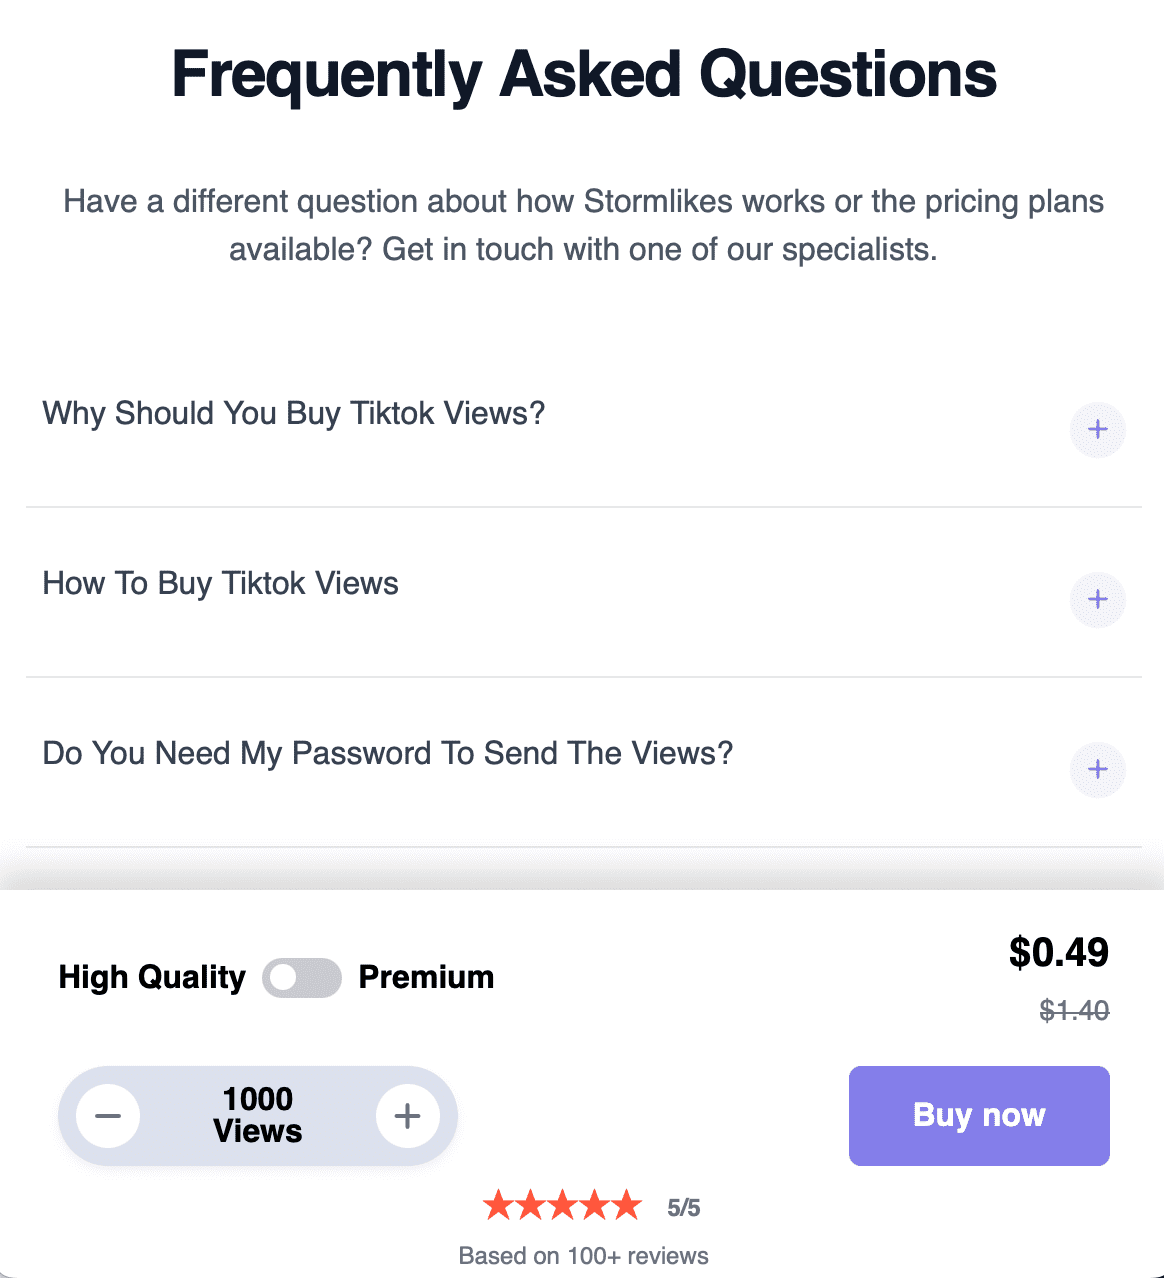Image resolution: width=1164 pixels, height=1278 pixels.
Task: Select the '1000 Views' quantity display
Action: click(x=257, y=1115)
